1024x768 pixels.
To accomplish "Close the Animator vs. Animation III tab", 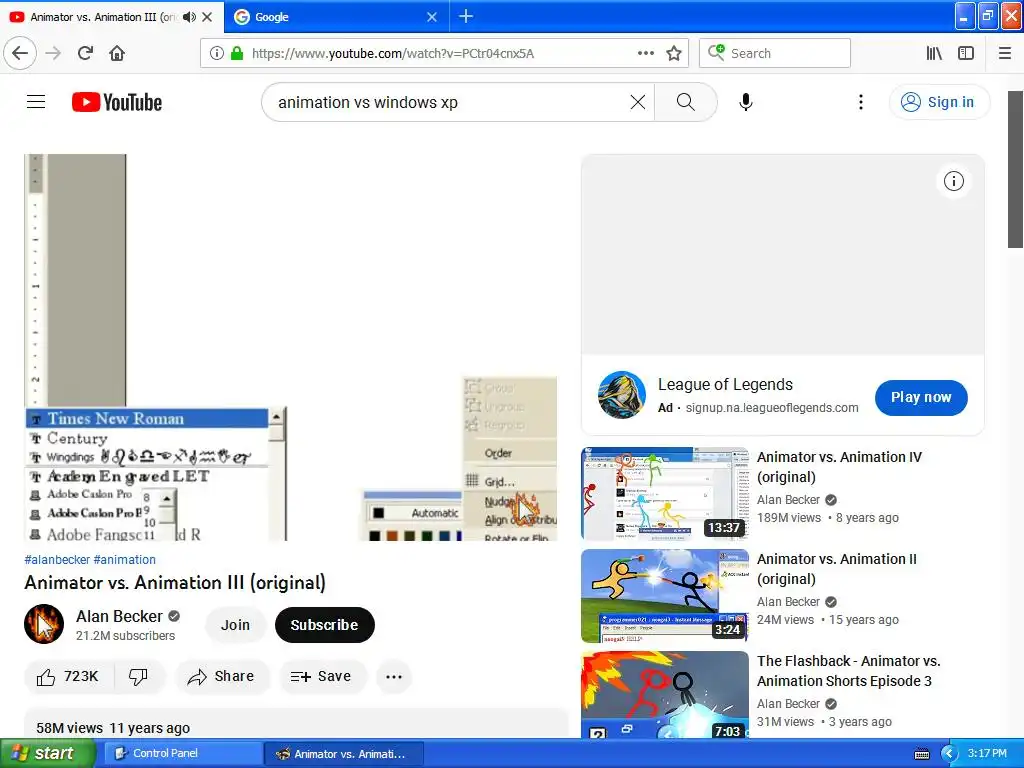I will 207,17.
